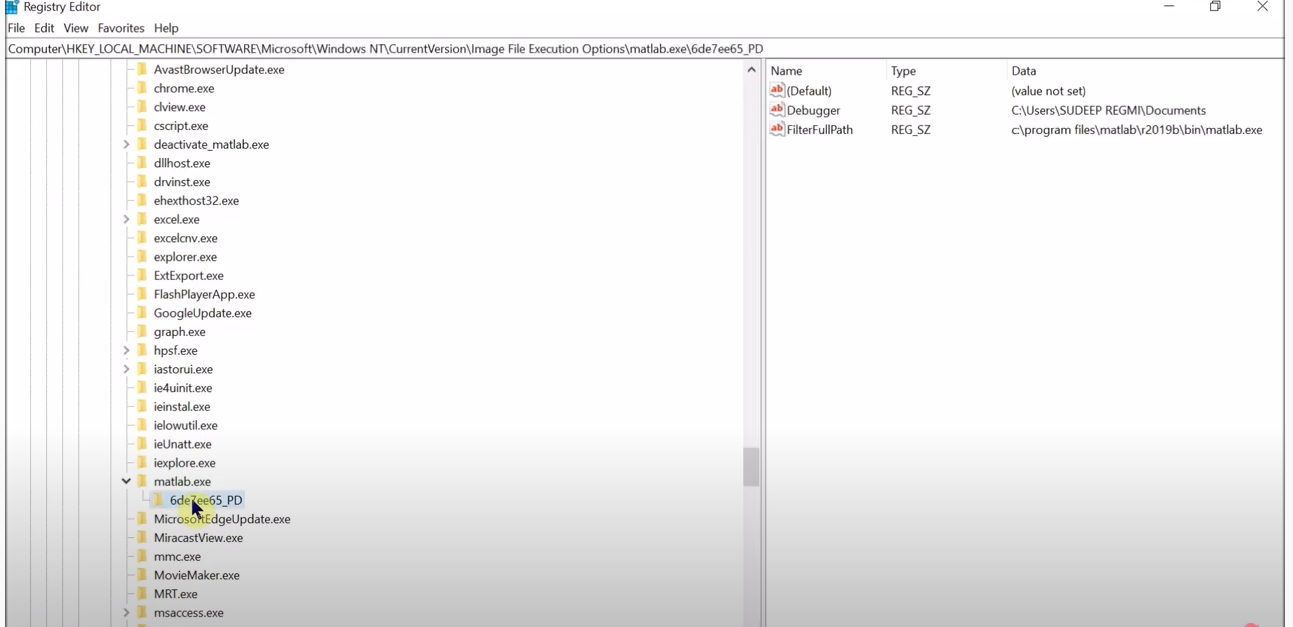Viewport: 1293px width, 627px height.
Task: Click the folder icon of ieinstal.exe
Action: 142,407
